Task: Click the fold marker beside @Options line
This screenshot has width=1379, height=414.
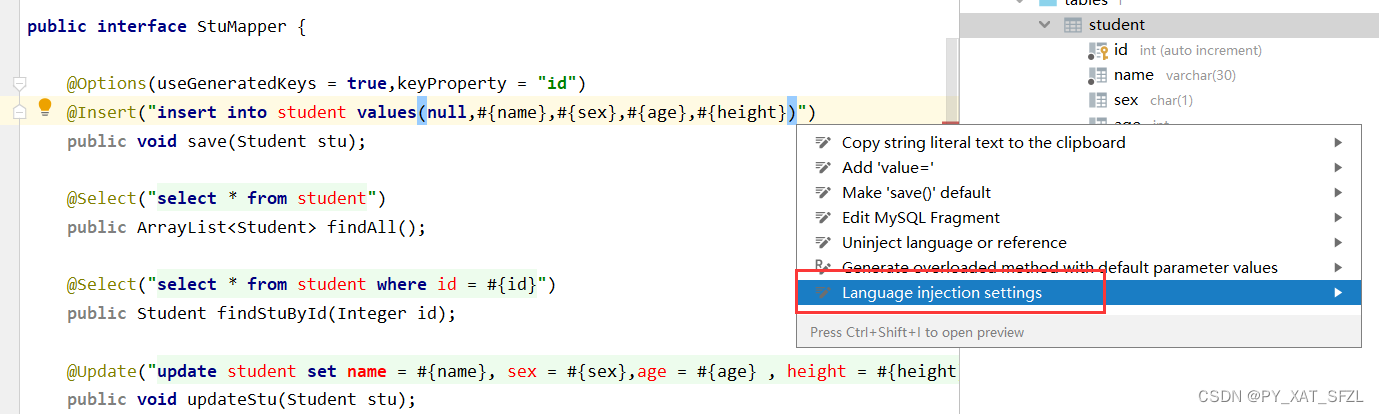Action: (x=18, y=82)
